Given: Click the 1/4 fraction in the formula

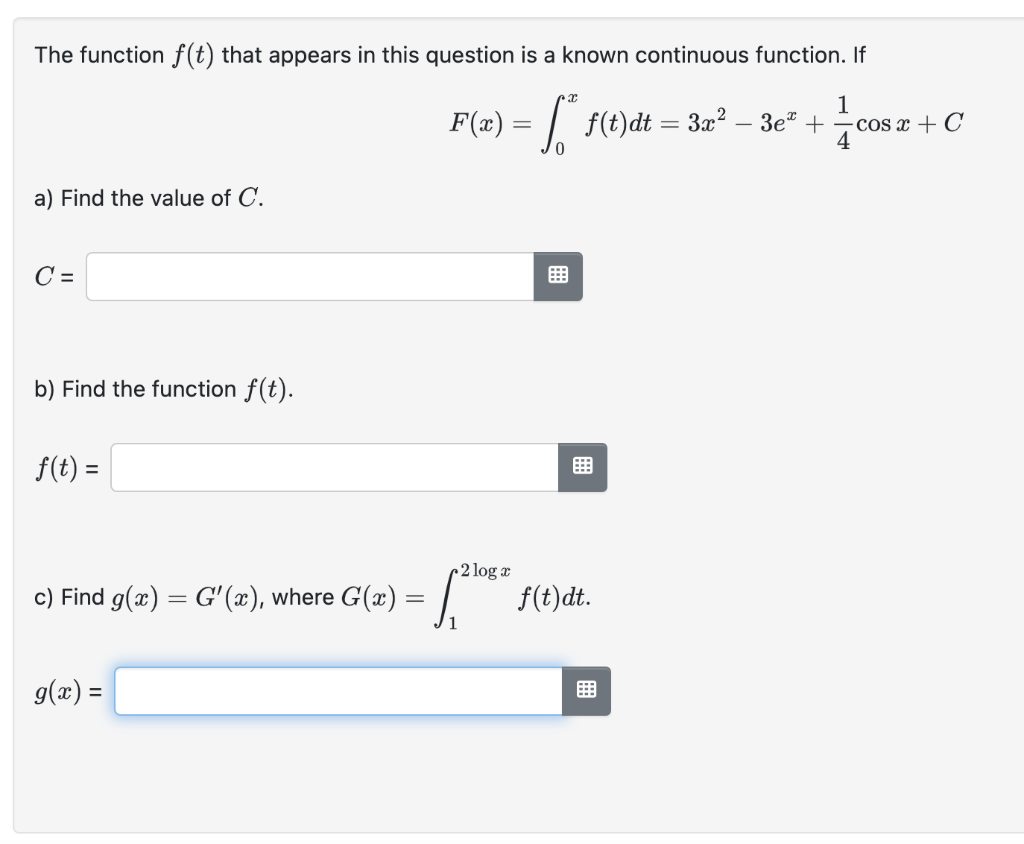Looking at the screenshot, I should click(843, 122).
